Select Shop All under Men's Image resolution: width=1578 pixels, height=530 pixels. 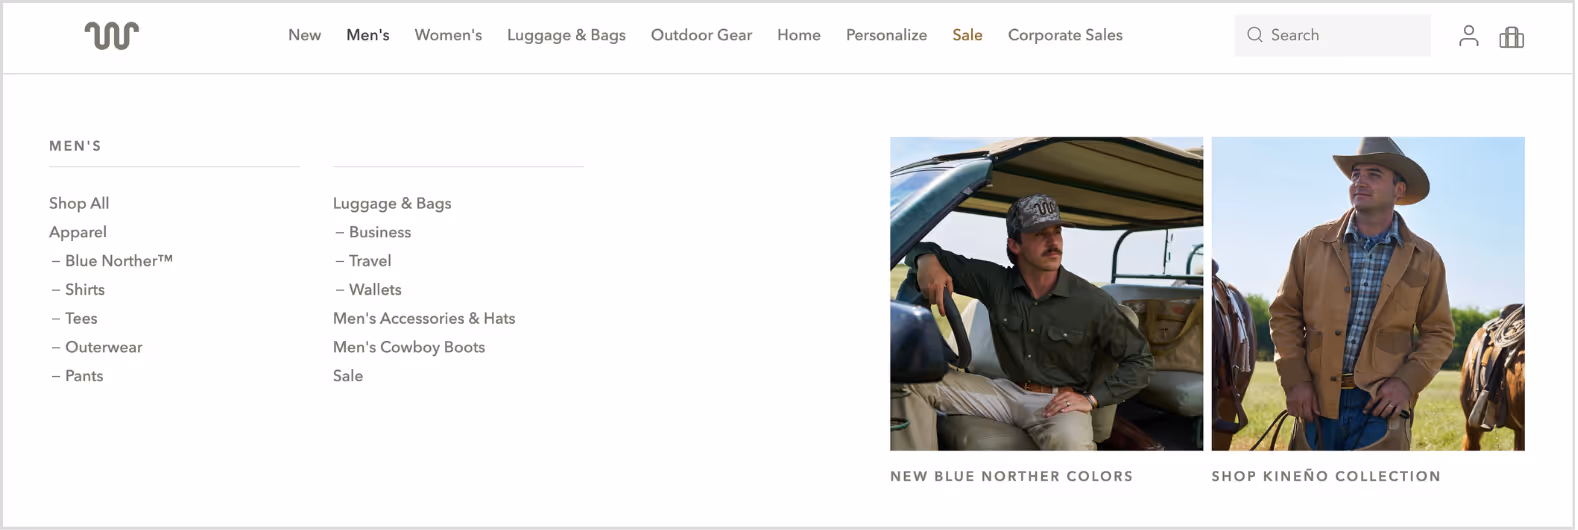pyautogui.click(x=79, y=203)
